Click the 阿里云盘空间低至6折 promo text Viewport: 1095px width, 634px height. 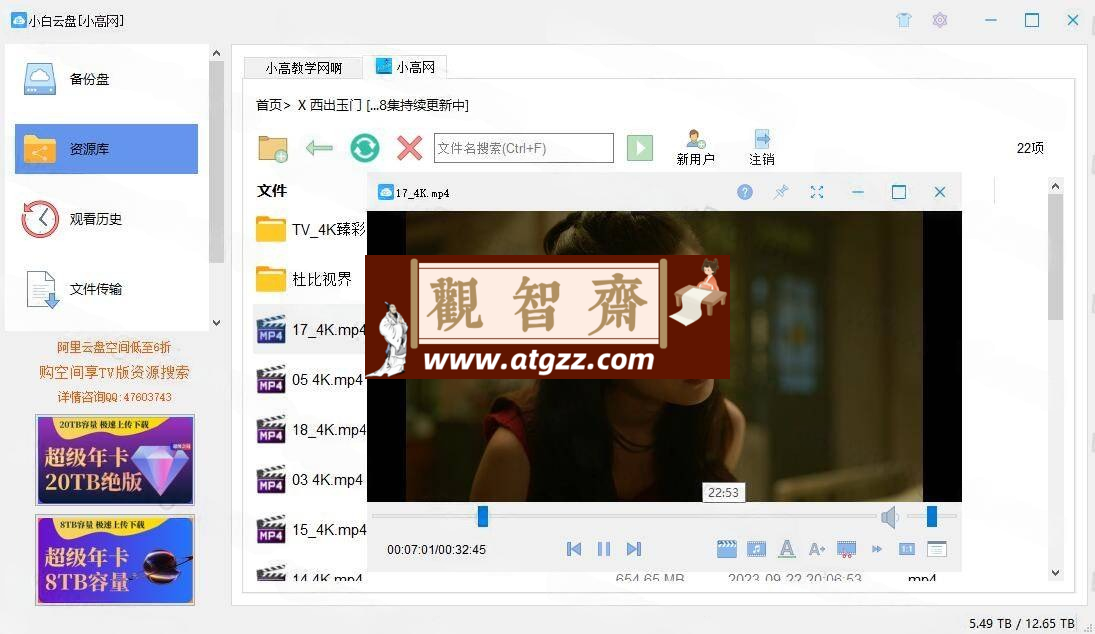(x=114, y=348)
